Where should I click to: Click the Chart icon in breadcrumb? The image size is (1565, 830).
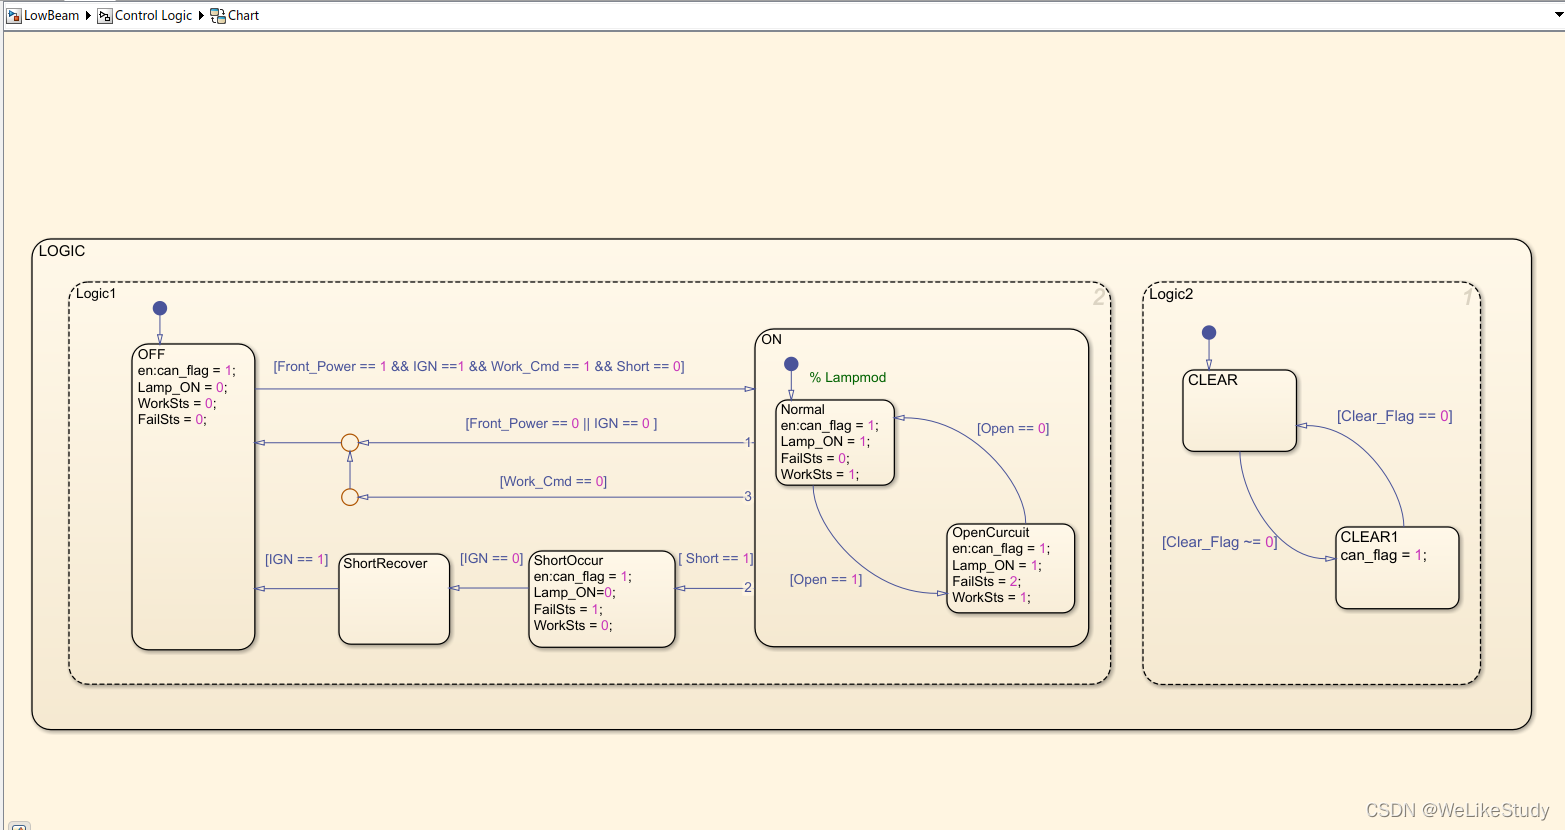tap(217, 16)
